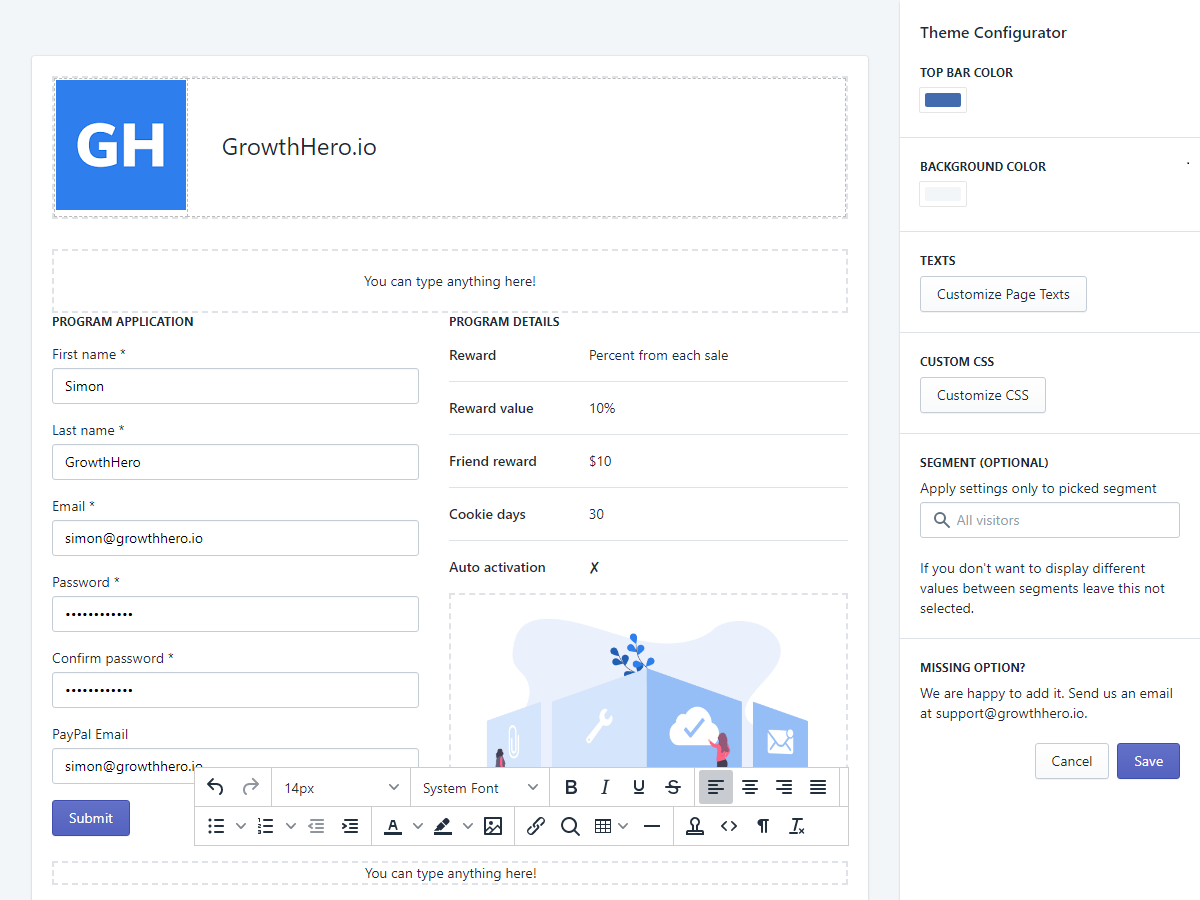Click the GrowthHero.io header text
This screenshot has height=900, width=1200.
pyautogui.click(x=299, y=147)
